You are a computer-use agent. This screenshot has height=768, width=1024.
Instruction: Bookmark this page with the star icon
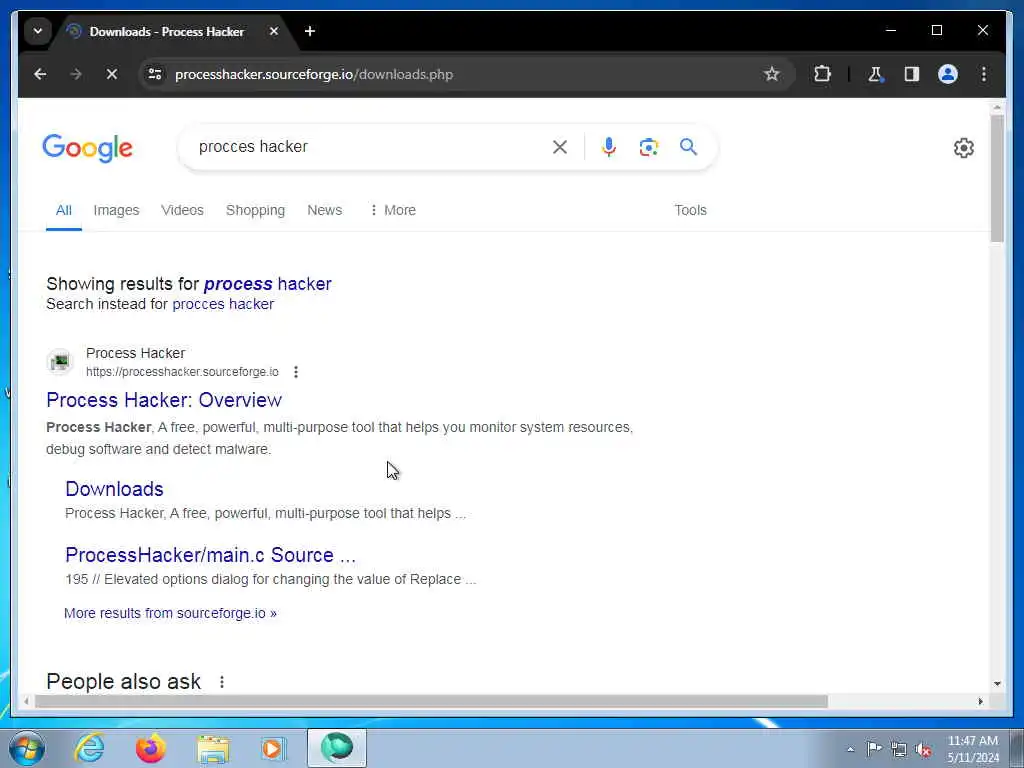pos(771,74)
